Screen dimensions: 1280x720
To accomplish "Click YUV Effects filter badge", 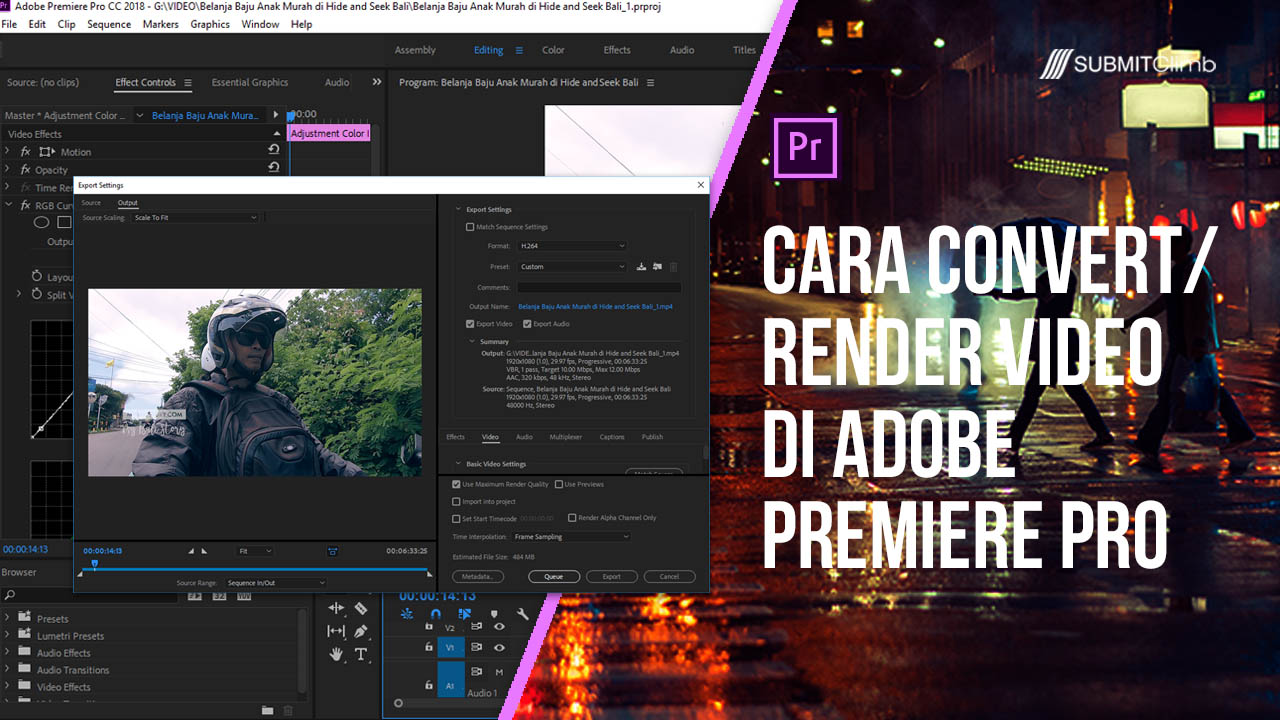I will pyautogui.click(x=244, y=596).
